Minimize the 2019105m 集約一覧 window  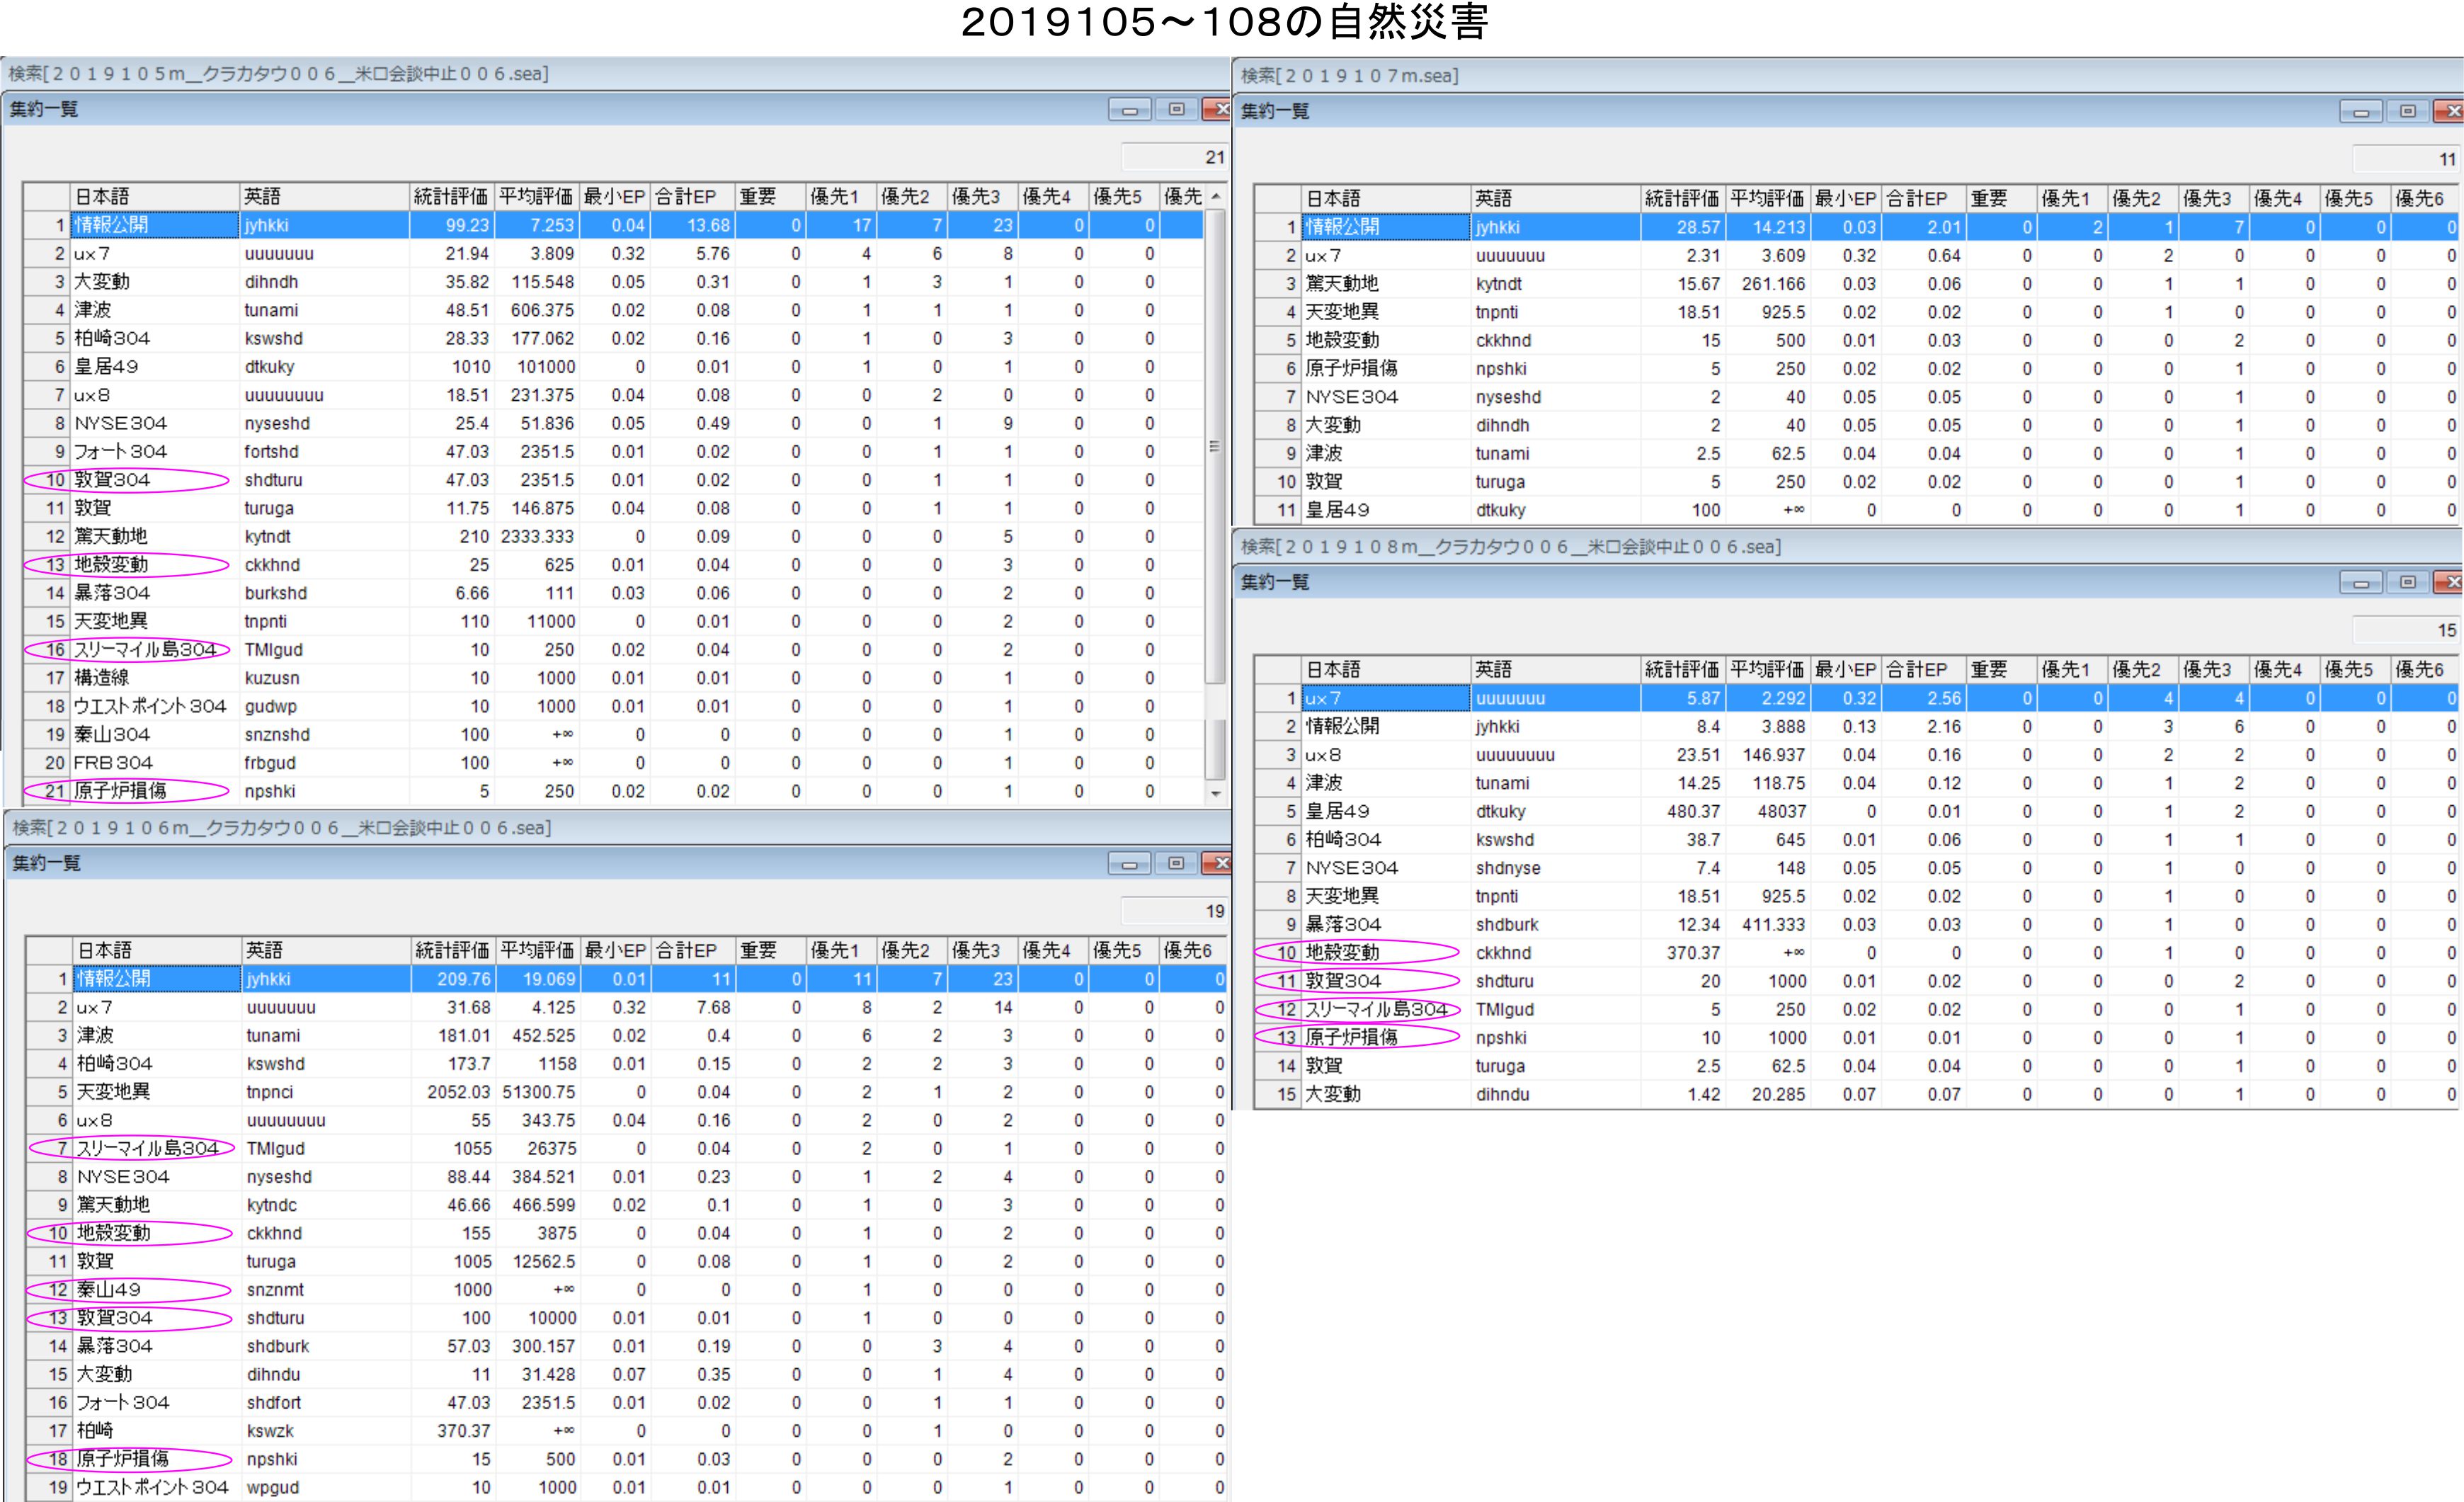(x=1130, y=110)
